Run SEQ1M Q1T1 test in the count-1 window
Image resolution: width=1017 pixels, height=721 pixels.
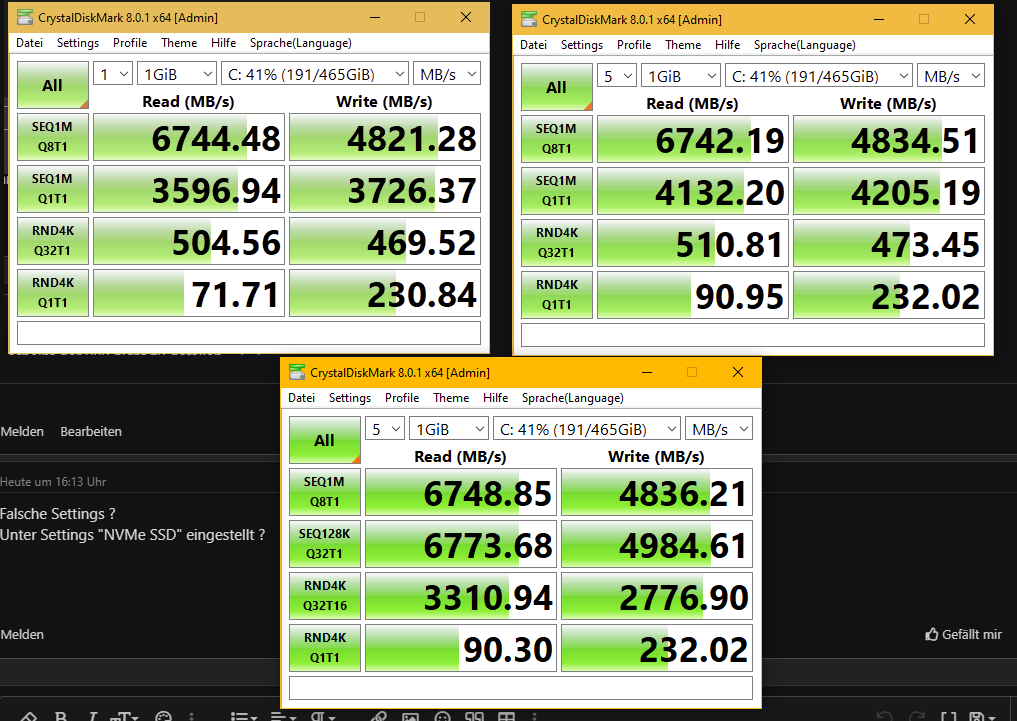53,189
